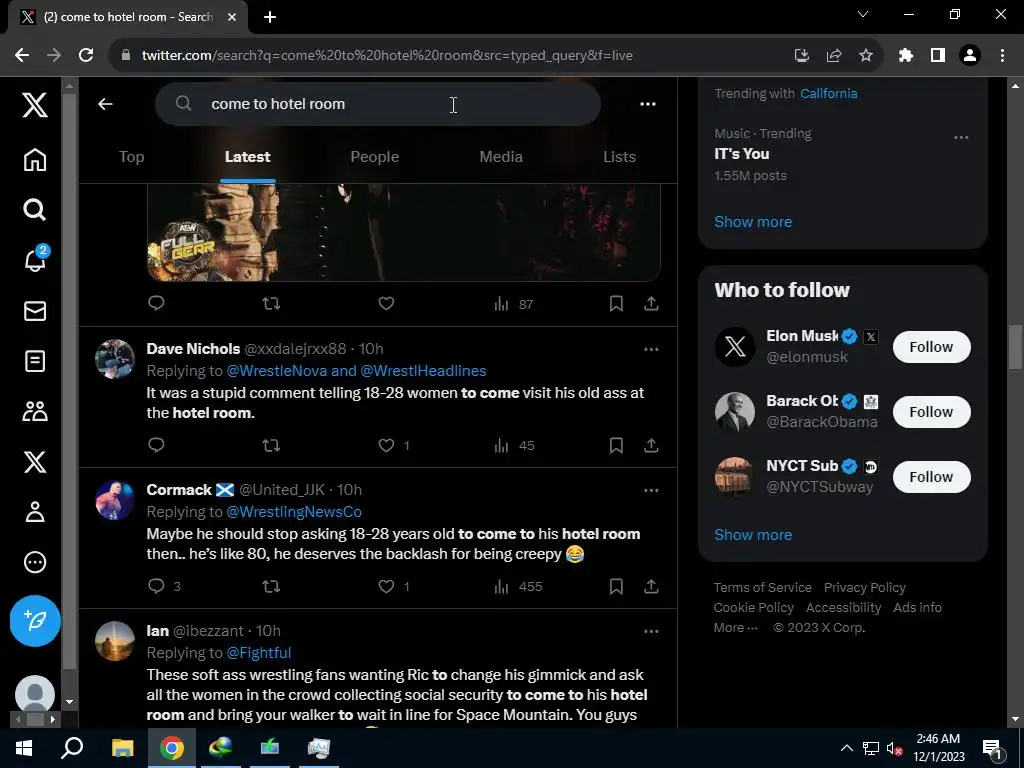Viewport: 1024px width, 768px height.
Task: Open account avatar at sidebar bottom
Action: click(x=35, y=694)
